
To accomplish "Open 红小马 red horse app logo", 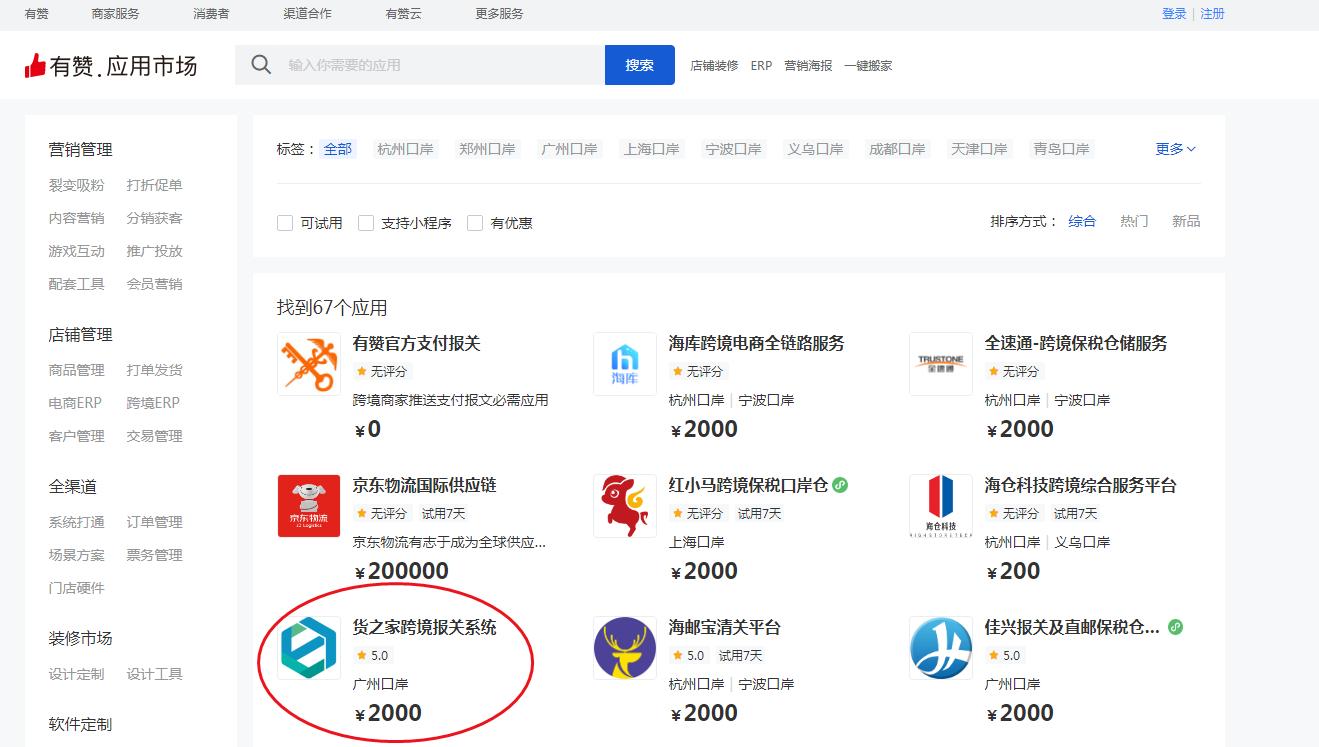I will click(x=625, y=506).
